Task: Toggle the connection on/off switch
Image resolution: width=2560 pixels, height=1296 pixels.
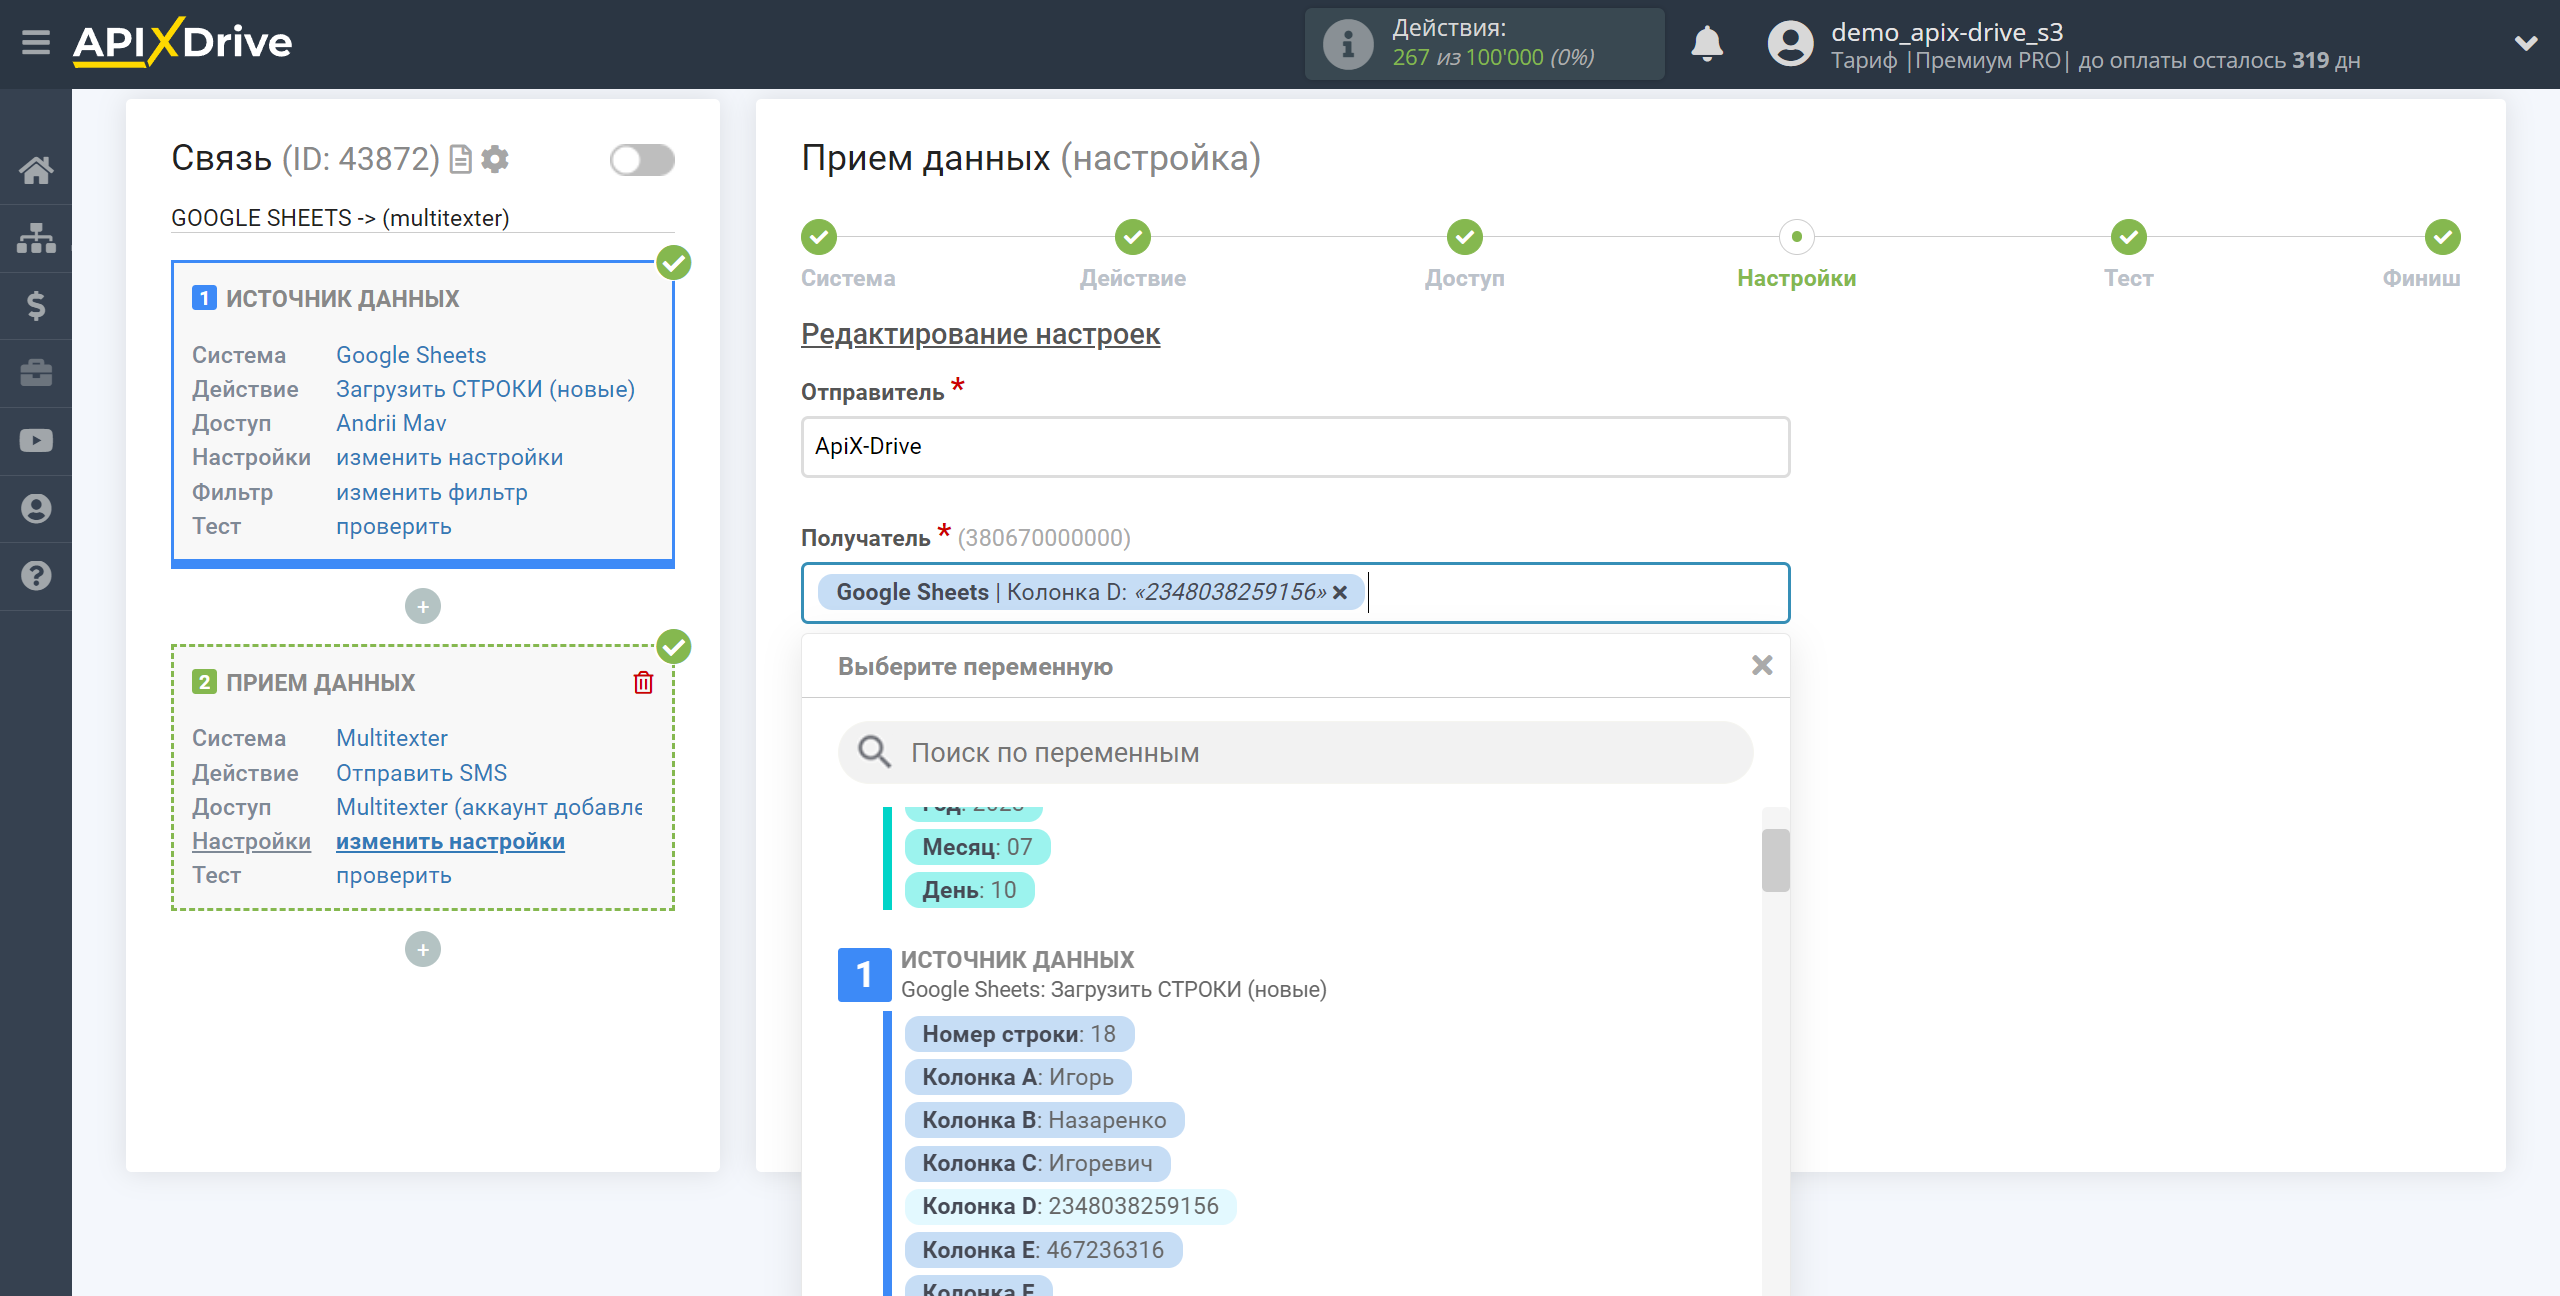Action: 642,160
